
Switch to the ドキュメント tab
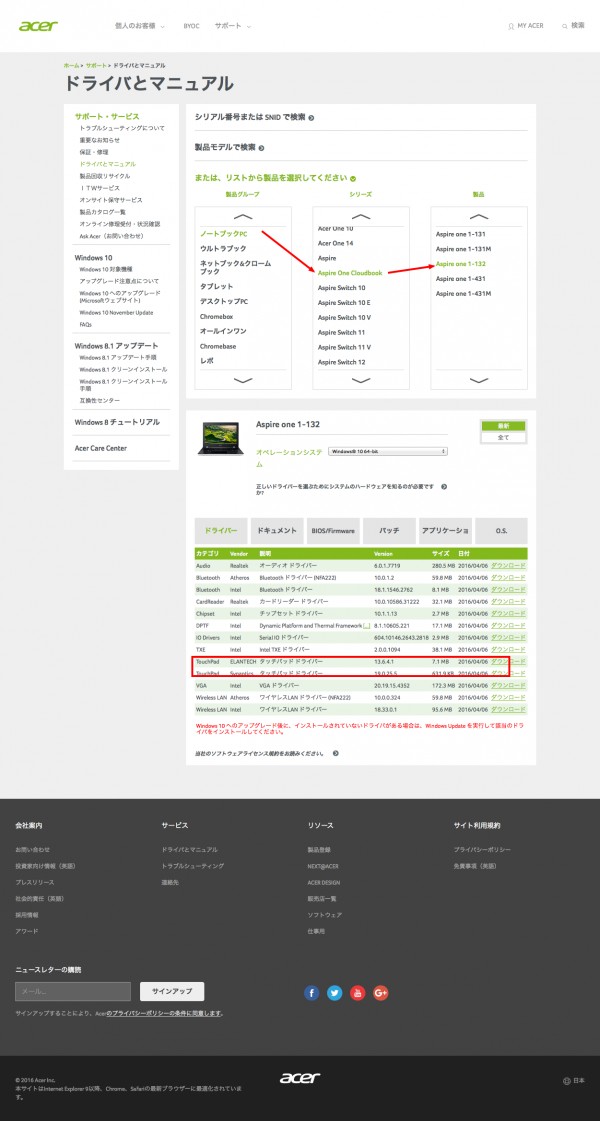(277, 530)
